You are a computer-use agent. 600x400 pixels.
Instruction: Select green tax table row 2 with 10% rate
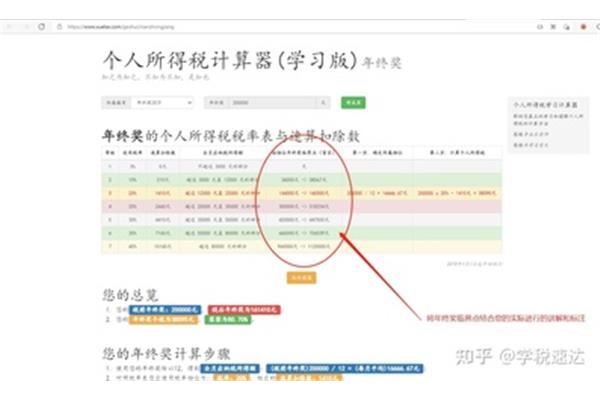click(x=302, y=180)
